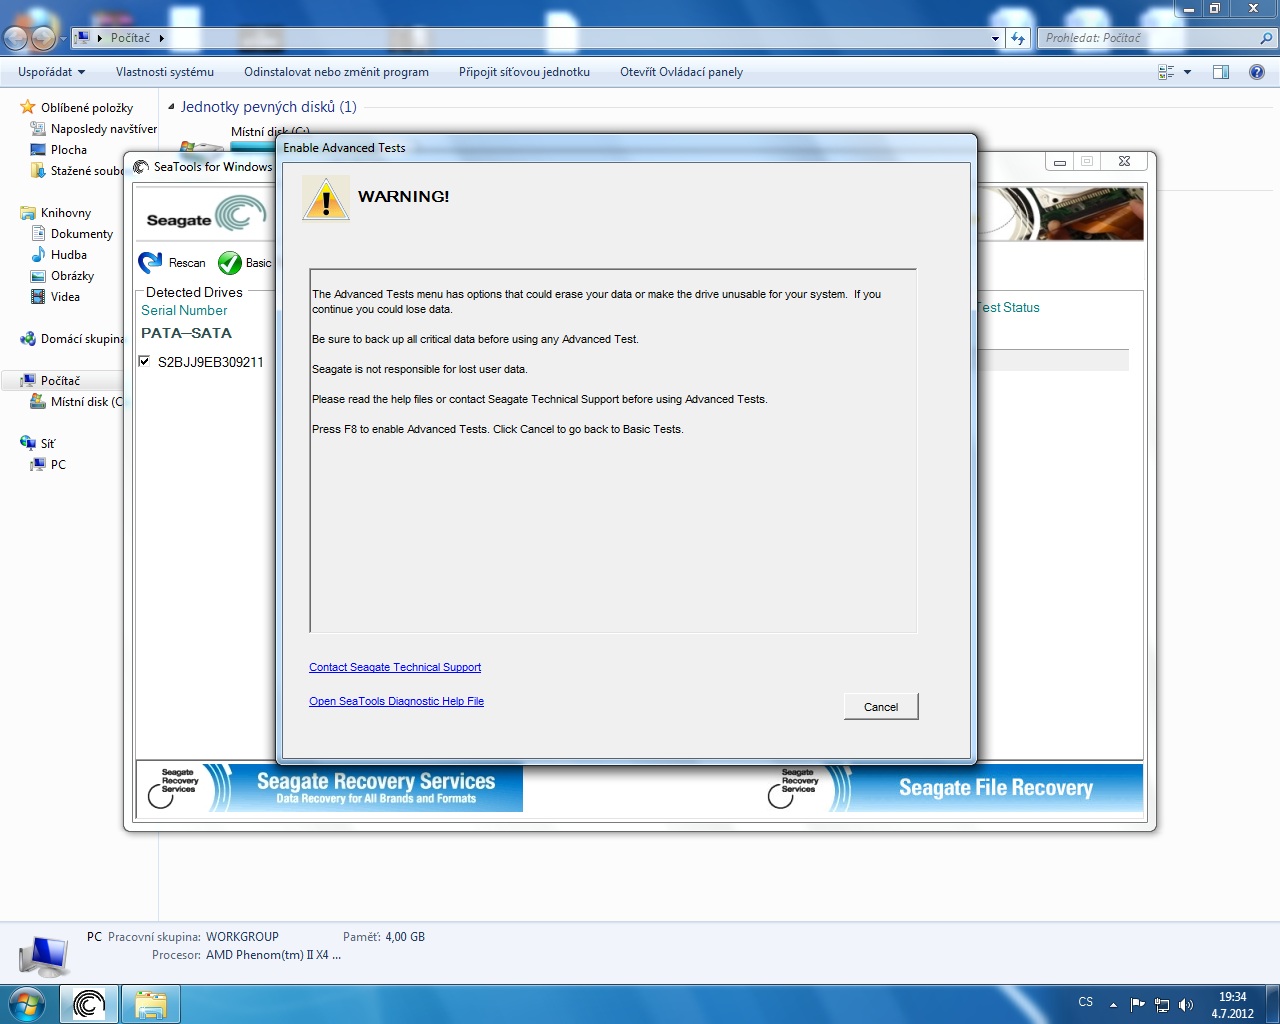Expand the Počítač breadcrumb arrow
The image size is (1280, 1024).
tap(161, 38)
